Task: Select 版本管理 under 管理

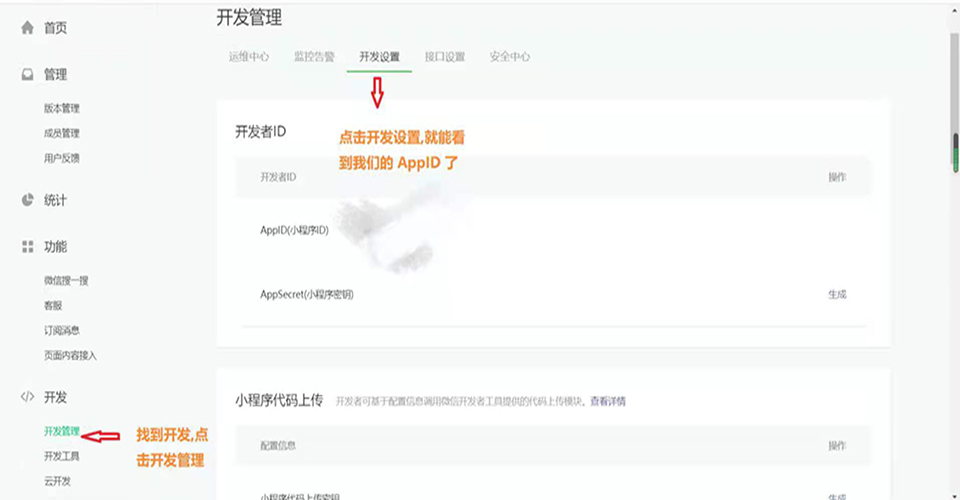Action: pyautogui.click(x=62, y=108)
